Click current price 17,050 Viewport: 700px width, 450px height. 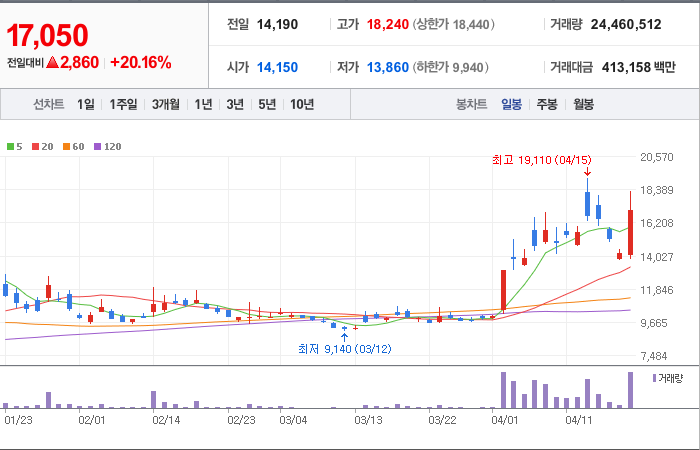click(x=47, y=36)
